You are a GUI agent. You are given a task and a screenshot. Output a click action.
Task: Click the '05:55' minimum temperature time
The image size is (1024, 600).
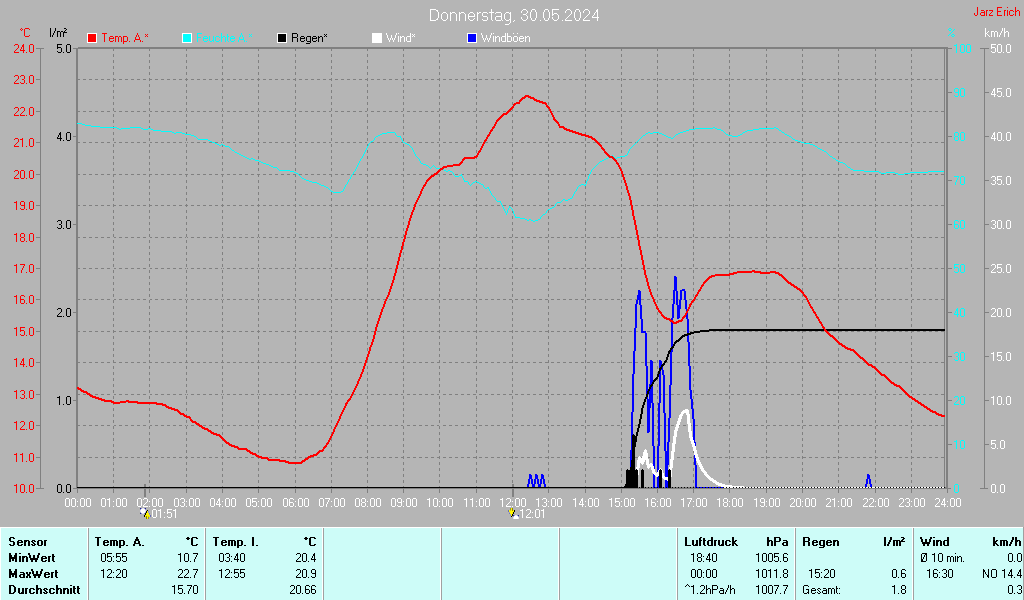(x=114, y=558)
